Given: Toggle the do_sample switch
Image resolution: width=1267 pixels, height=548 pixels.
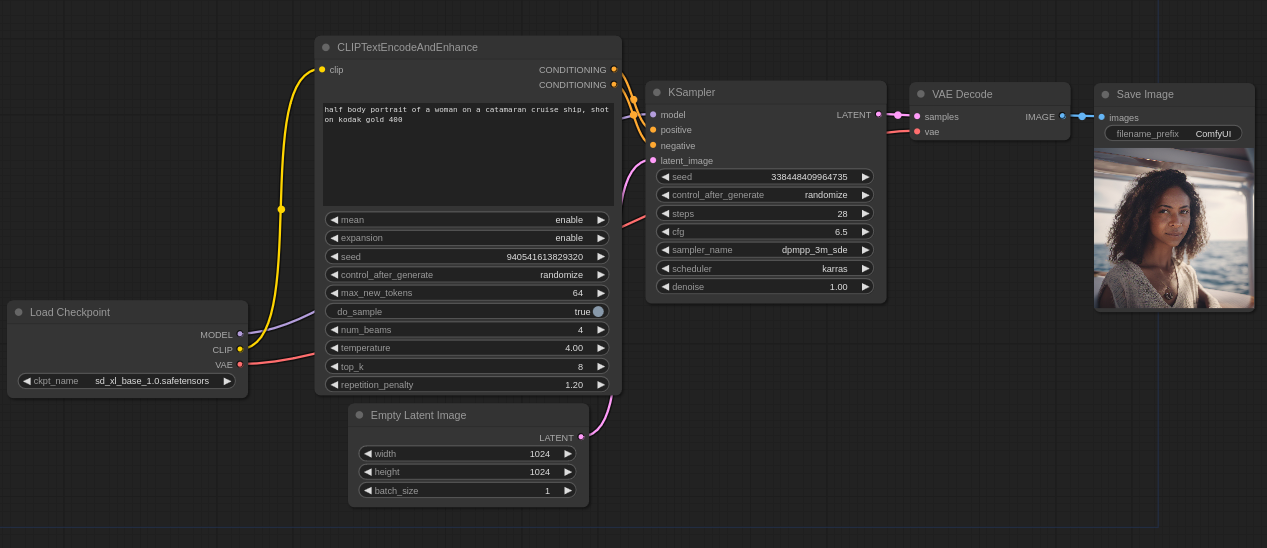Looking at the screenshot, I should click(x=597, y=311).
